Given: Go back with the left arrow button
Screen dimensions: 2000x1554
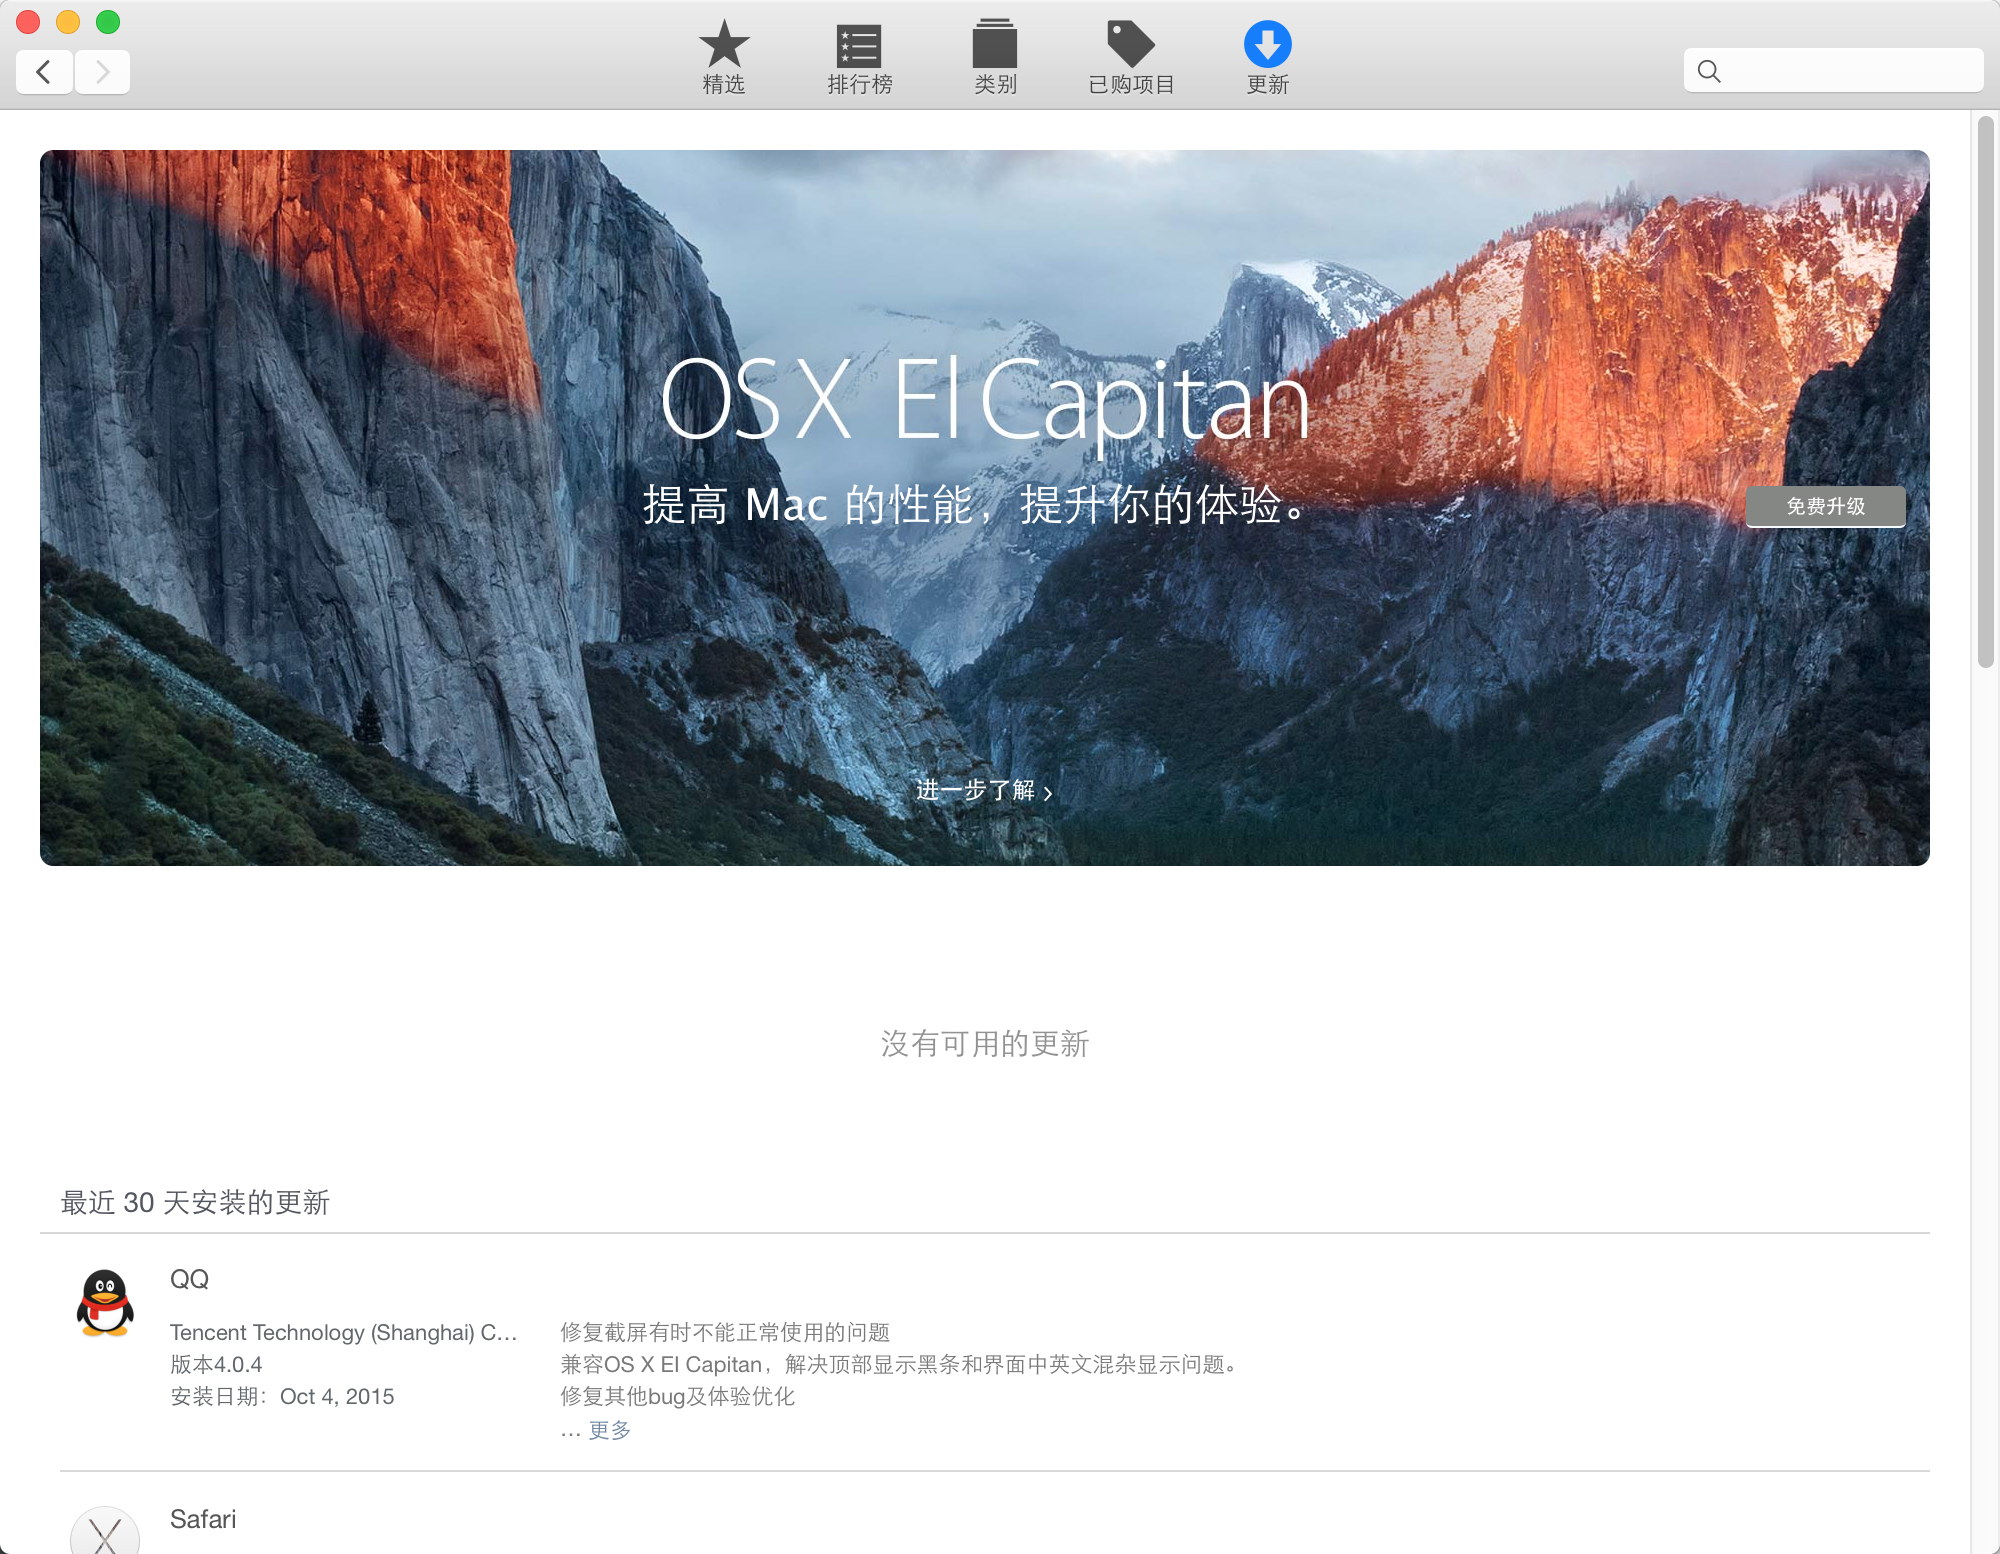Looking at the screenshot, I should click(x=44, y=72).
